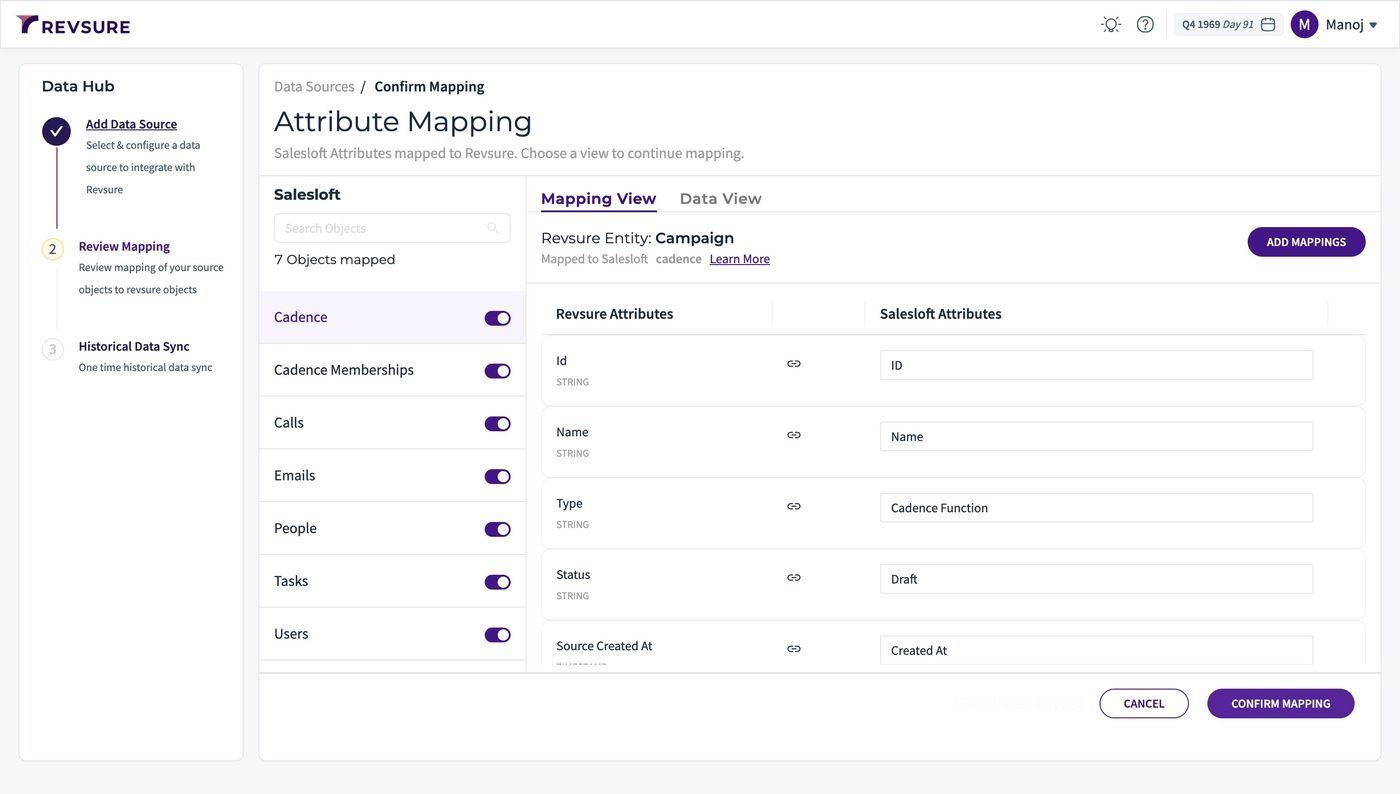Viewport: 1400px width, 794px height.
Task: Switch to the Mapping View tab
Action: (598, 198)
